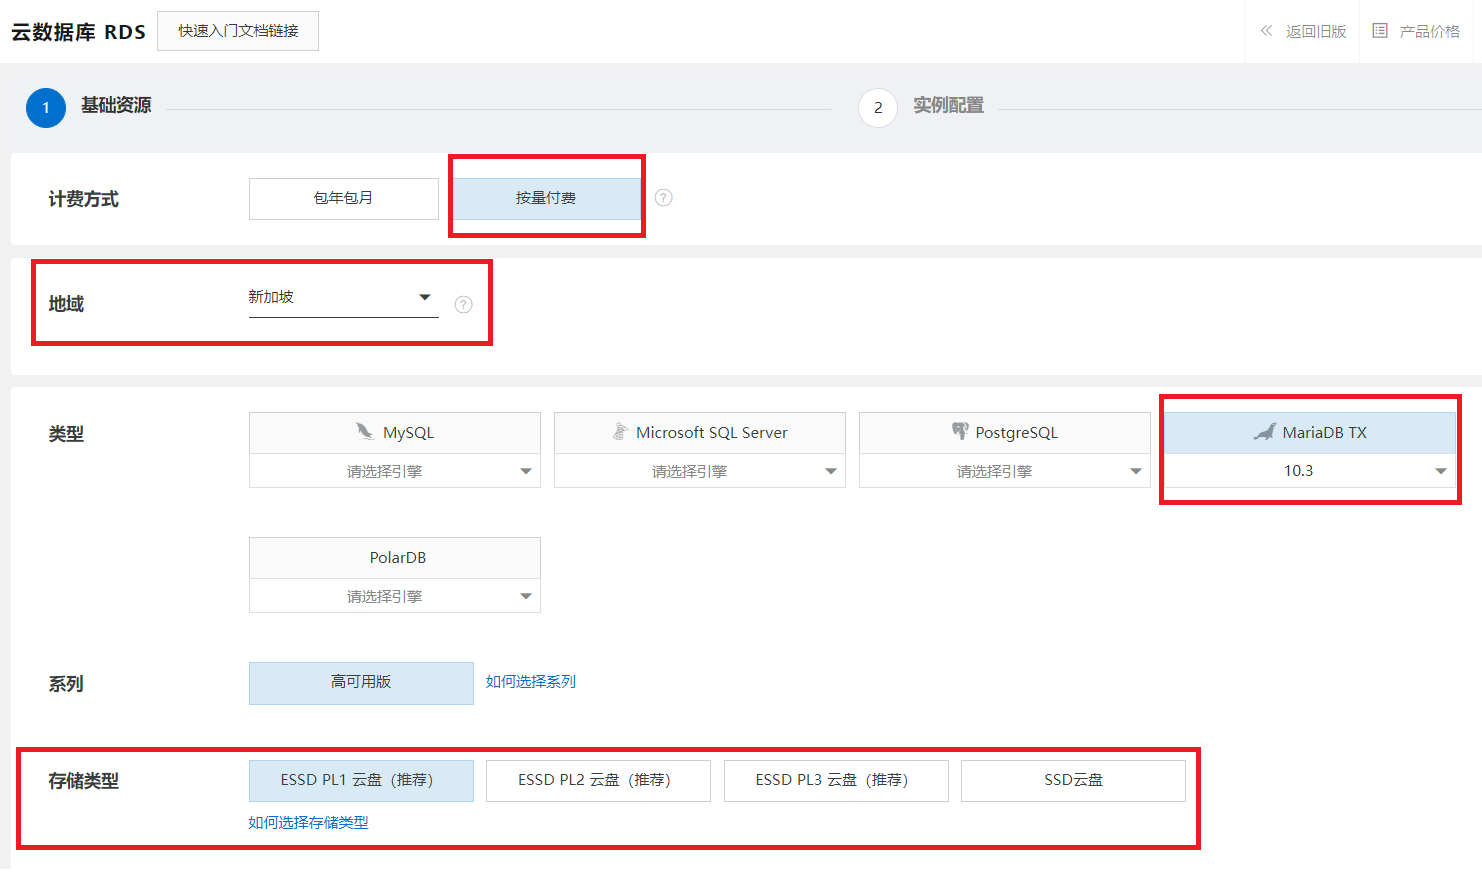
Task: Click 返回旧版 link
Action: [1316, 31]
